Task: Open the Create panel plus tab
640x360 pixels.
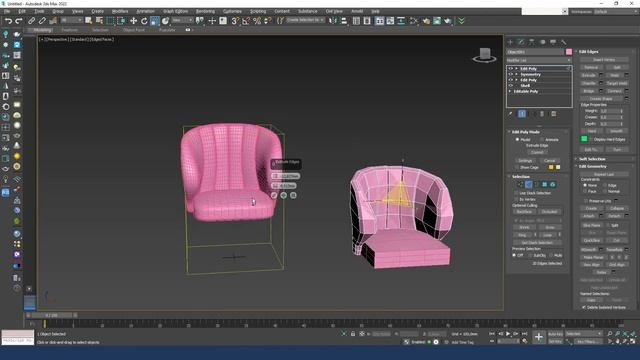Action: [x=510, y=42]
